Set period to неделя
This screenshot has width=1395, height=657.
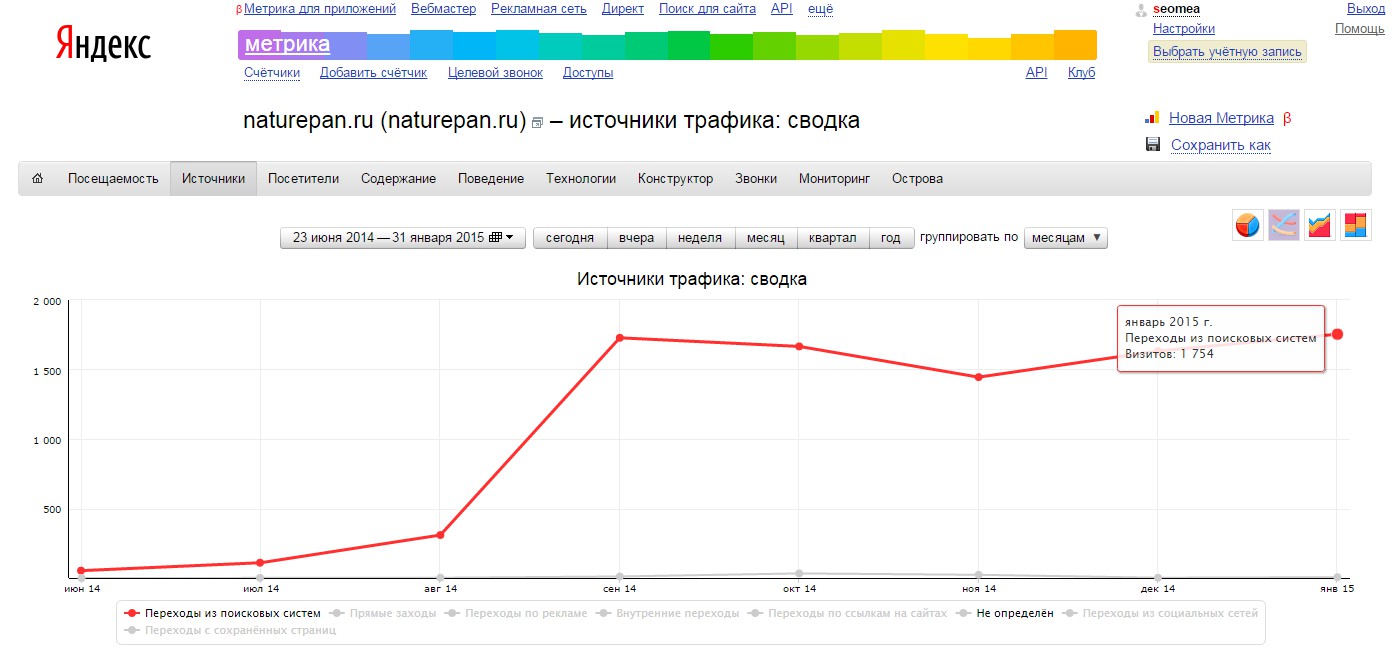(x=700, y=238)
